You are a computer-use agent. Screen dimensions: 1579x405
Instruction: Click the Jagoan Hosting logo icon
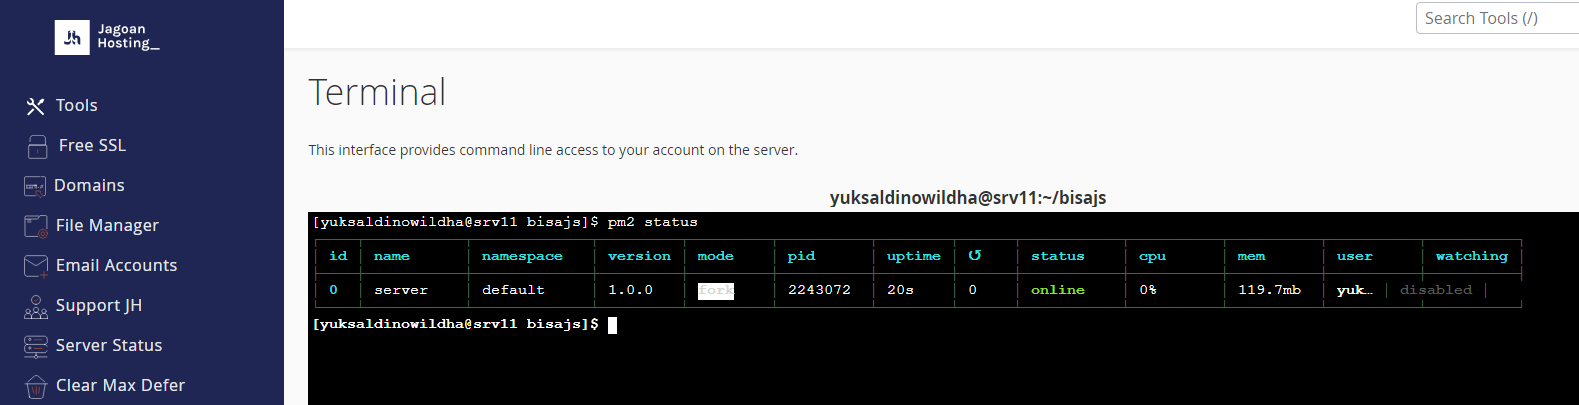[72, 38]
